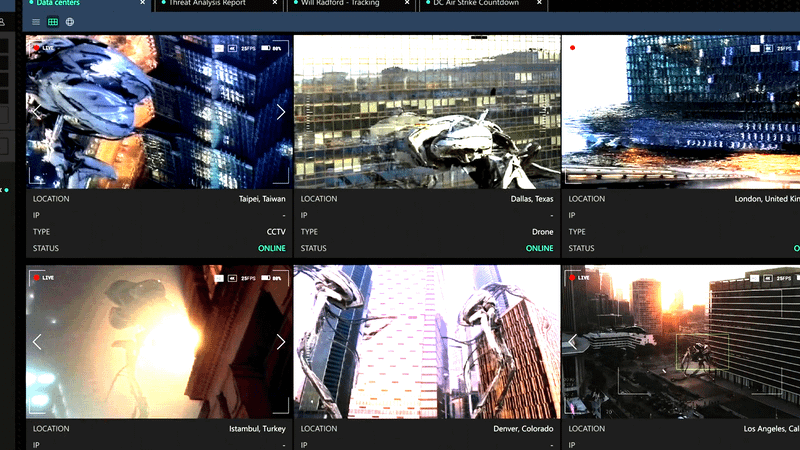Click the 25FPS indicator on Taipei feed
This screenshot has width=800, height=450.
[248, 48]
